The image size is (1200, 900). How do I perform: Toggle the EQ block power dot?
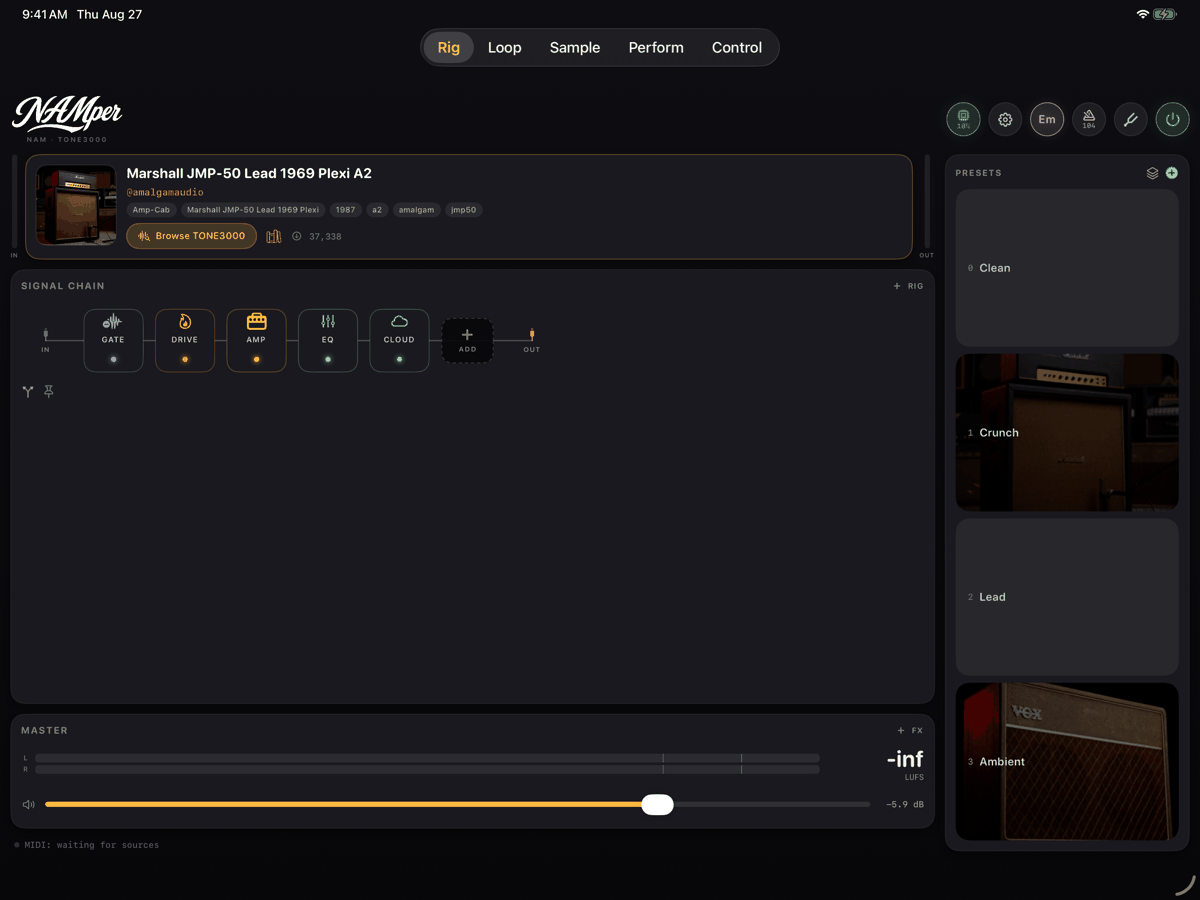click(328, 359)
